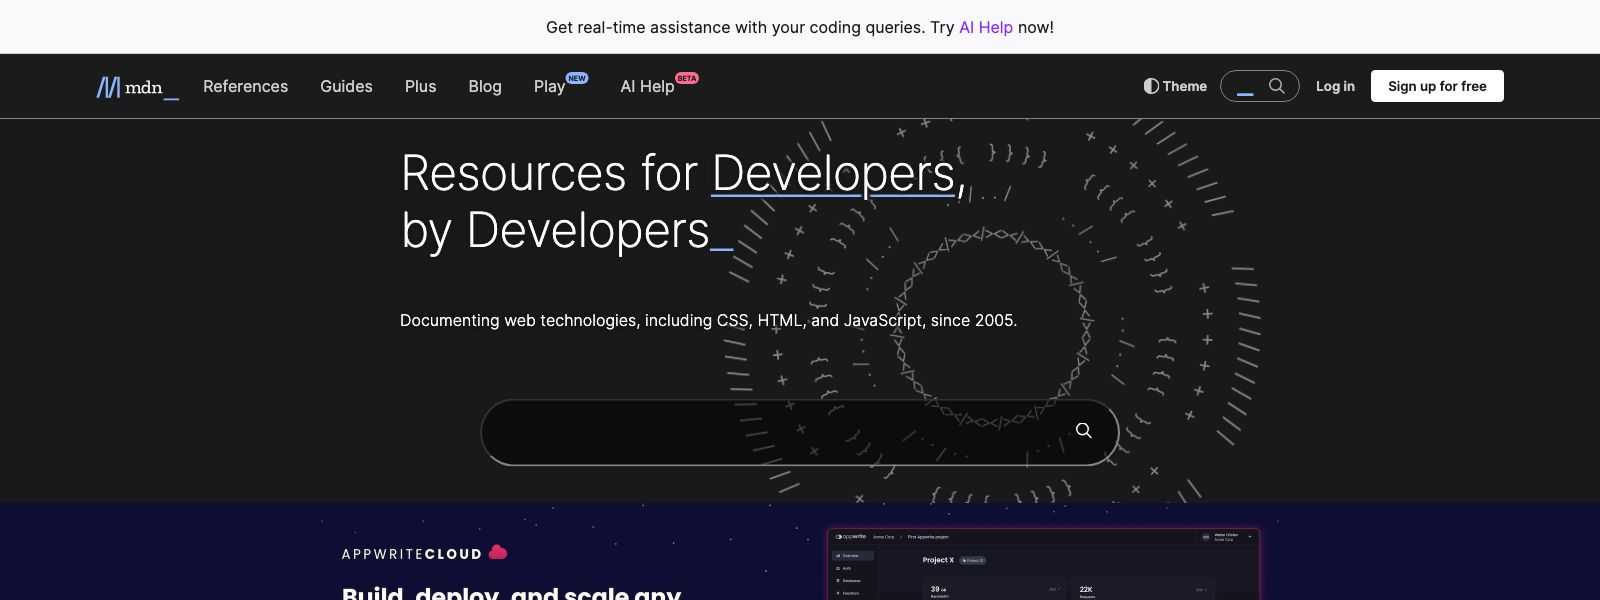The width and height of the screenshot is (1600, 600).
Task: Click the tagline mentioning 'since 2005'
Action: 708,320
